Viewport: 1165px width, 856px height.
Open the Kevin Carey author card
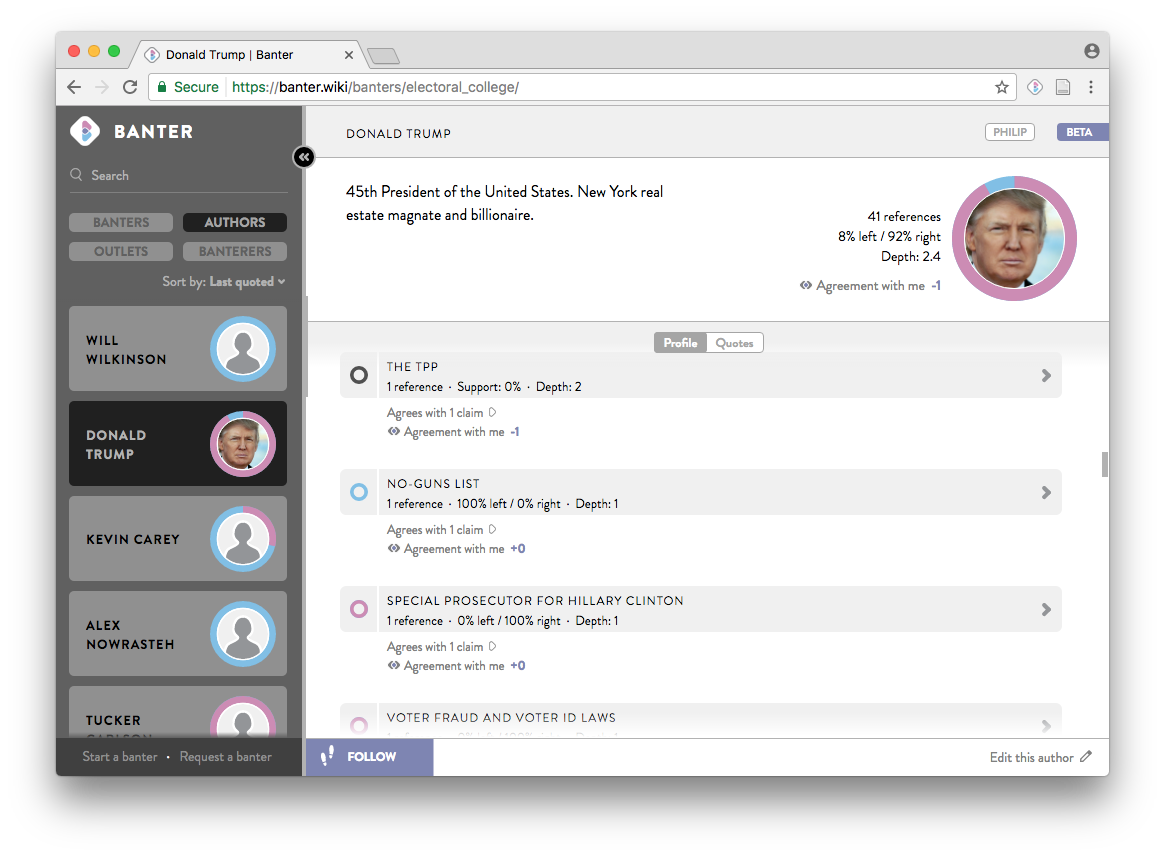point(178,539)
